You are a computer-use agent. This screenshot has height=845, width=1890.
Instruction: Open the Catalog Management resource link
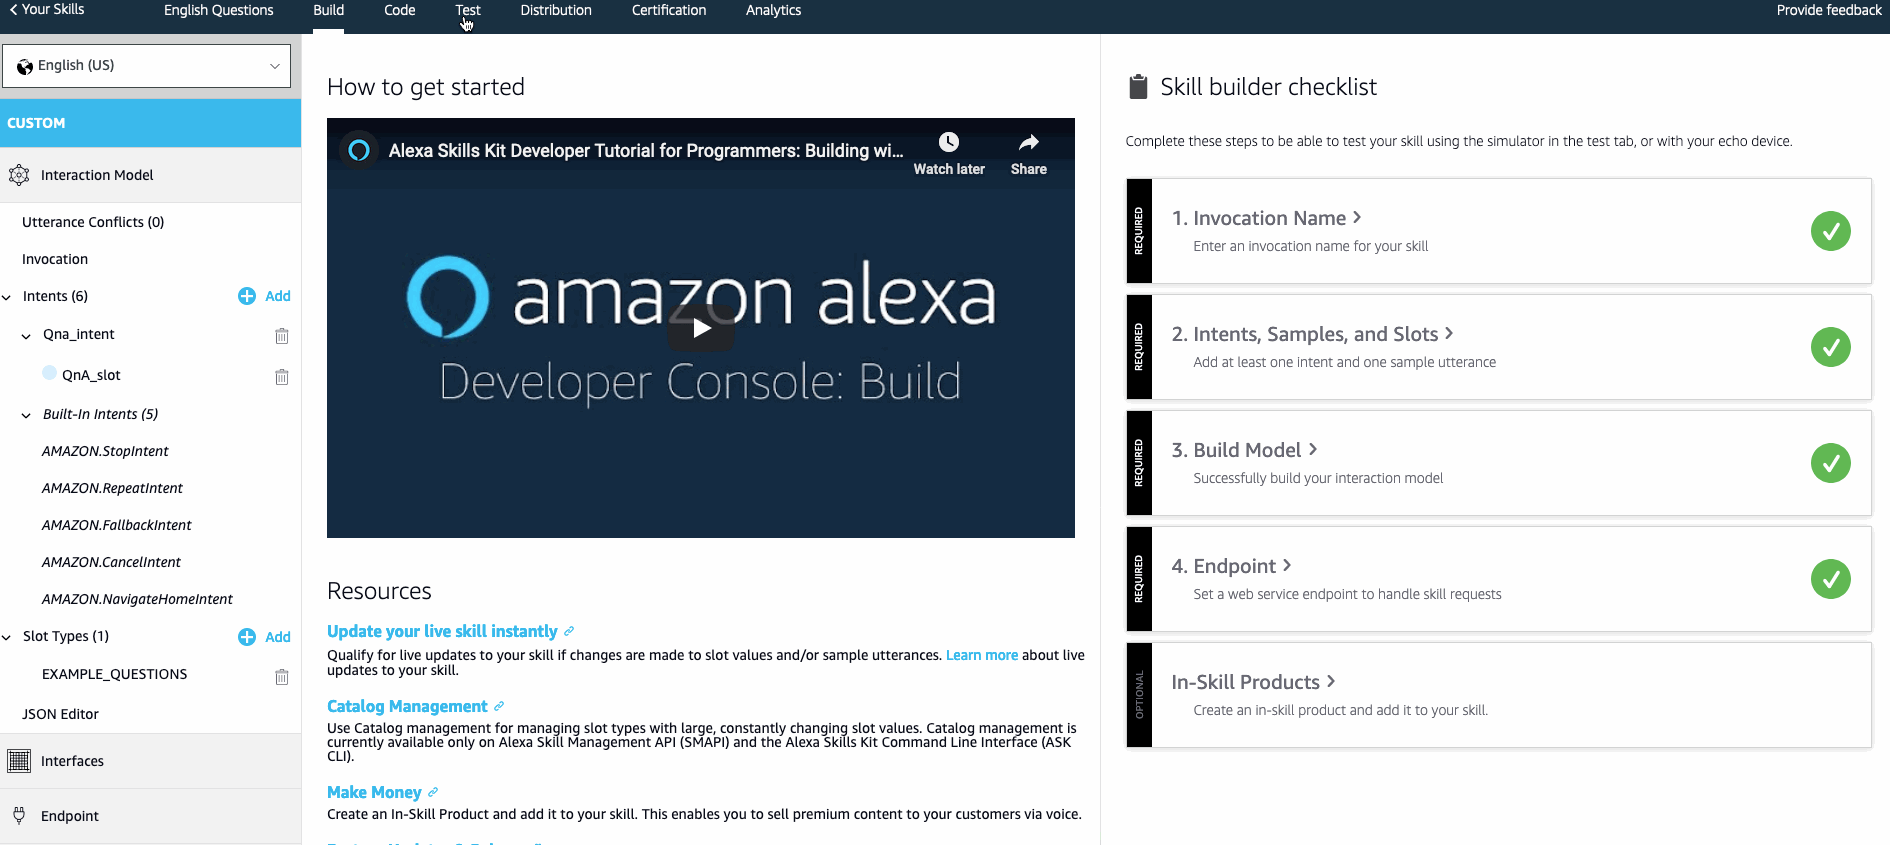[x=407, y=706]
